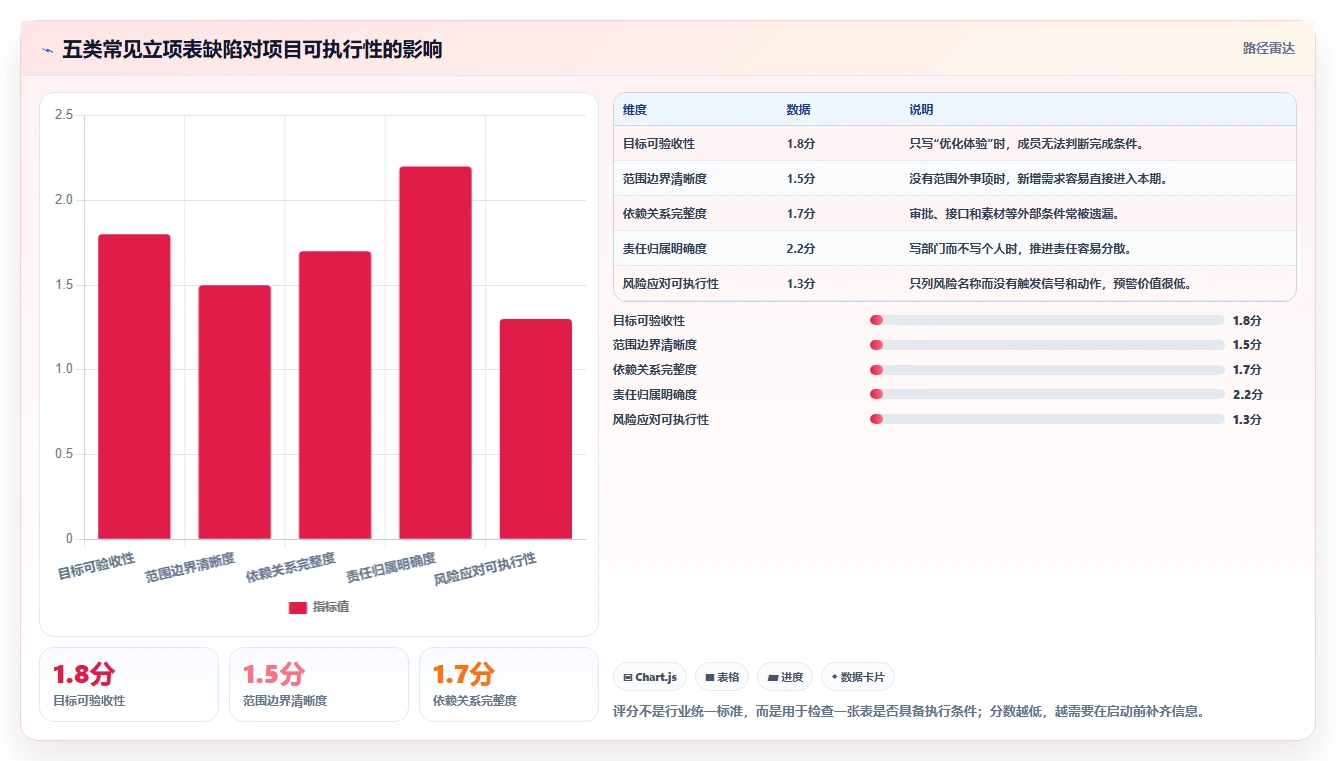Click the 2.2分 value in the table
Viewport: 1336px width, 761px height.
point(801,249)
